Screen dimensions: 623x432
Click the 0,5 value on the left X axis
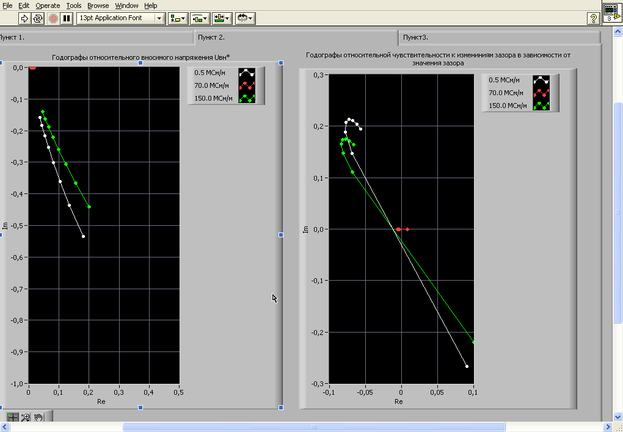(x=179, y=392)
